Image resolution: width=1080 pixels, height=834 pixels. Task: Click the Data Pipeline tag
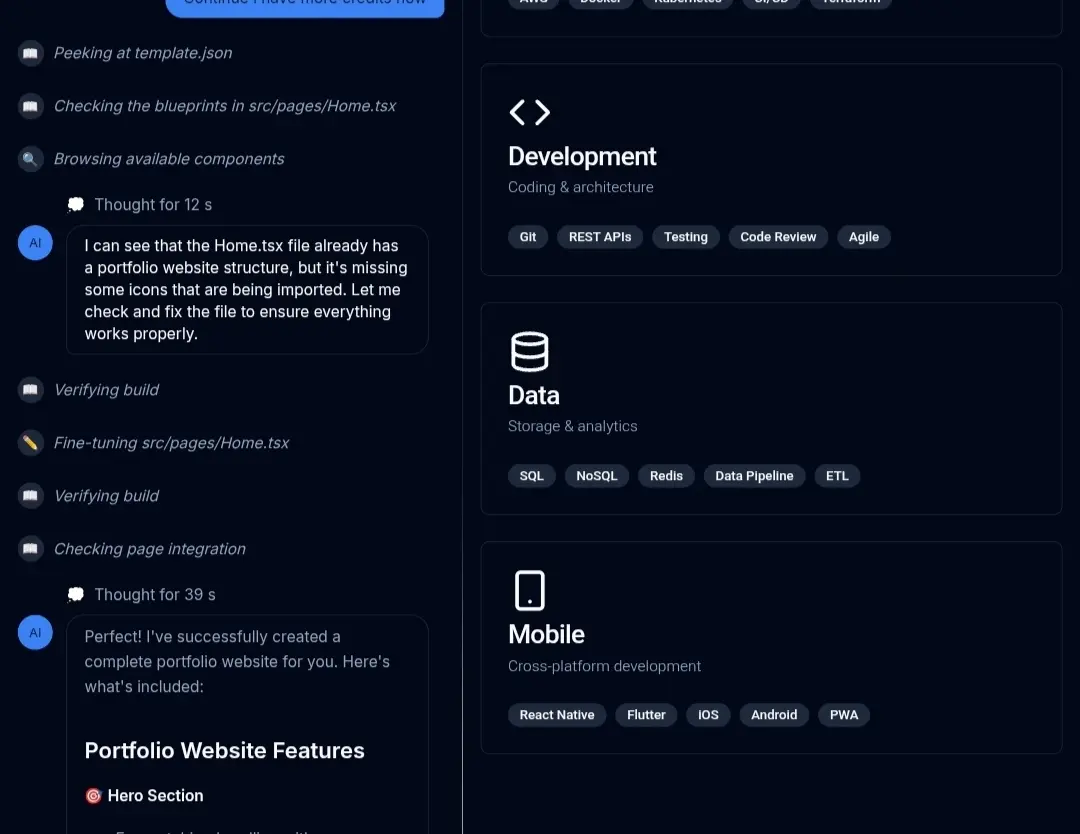(x=754, y=476)
